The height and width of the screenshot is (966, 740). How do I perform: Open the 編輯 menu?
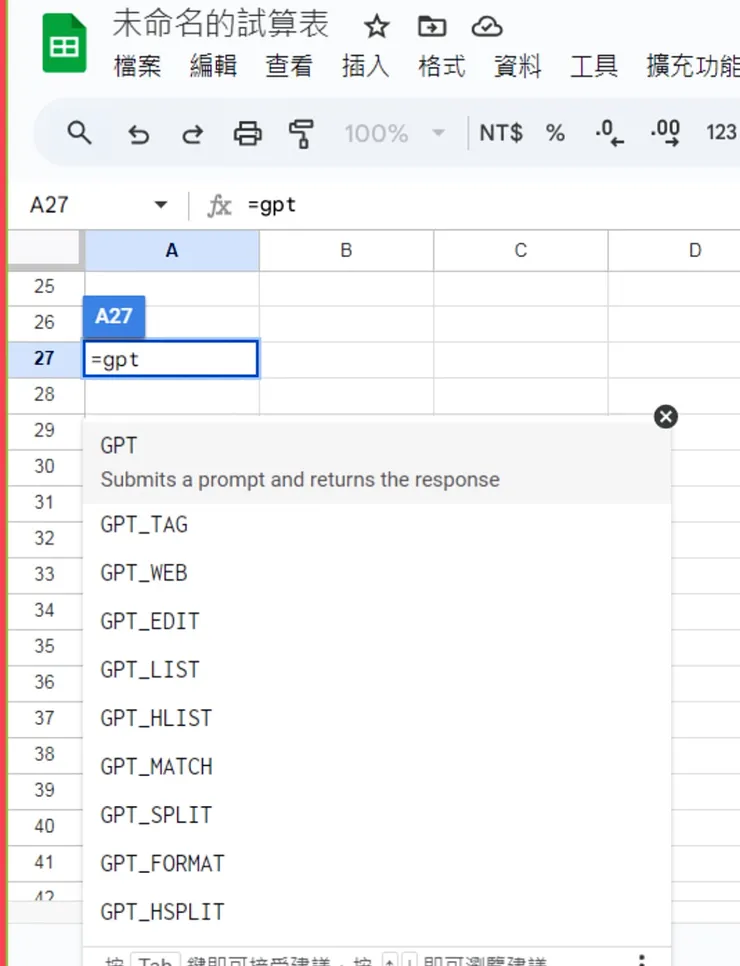(x=213, y=66)
